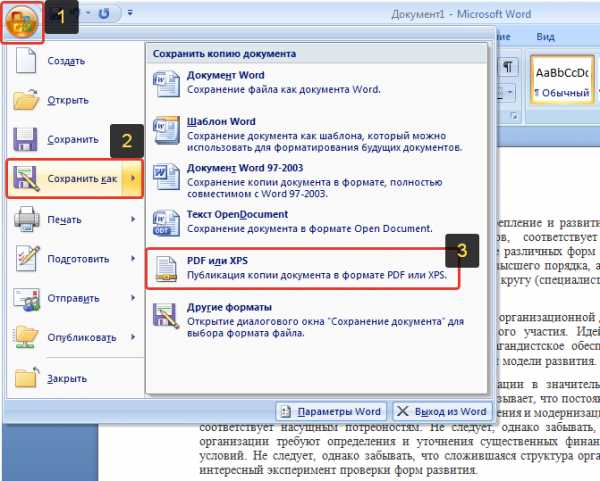Click the X icon on Выход из Word
The image size is (600, 481).
point(402,411)
